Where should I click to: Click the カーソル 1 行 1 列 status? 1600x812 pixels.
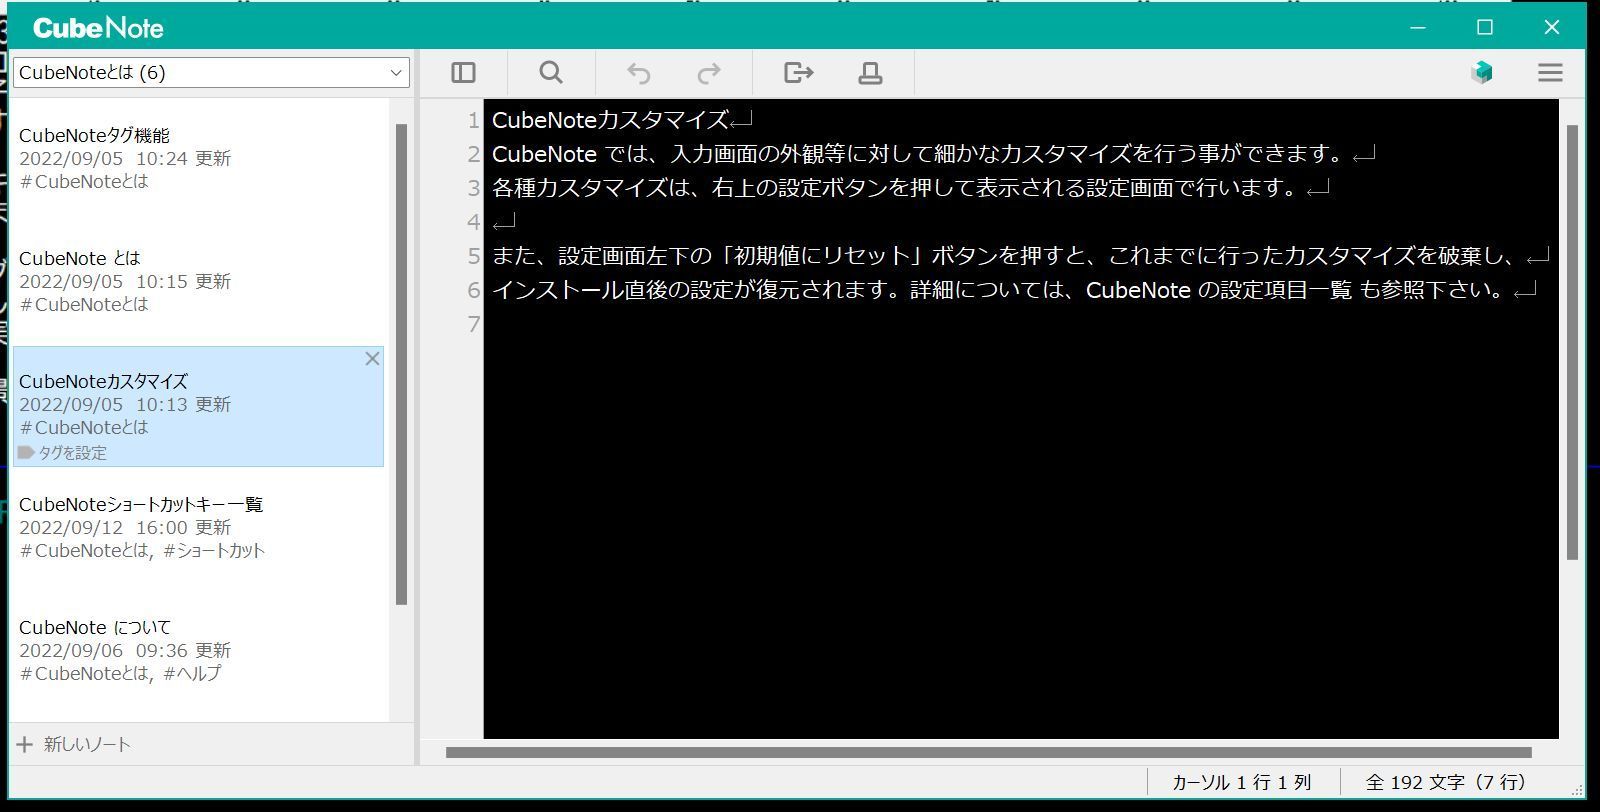click(1241, 783)
